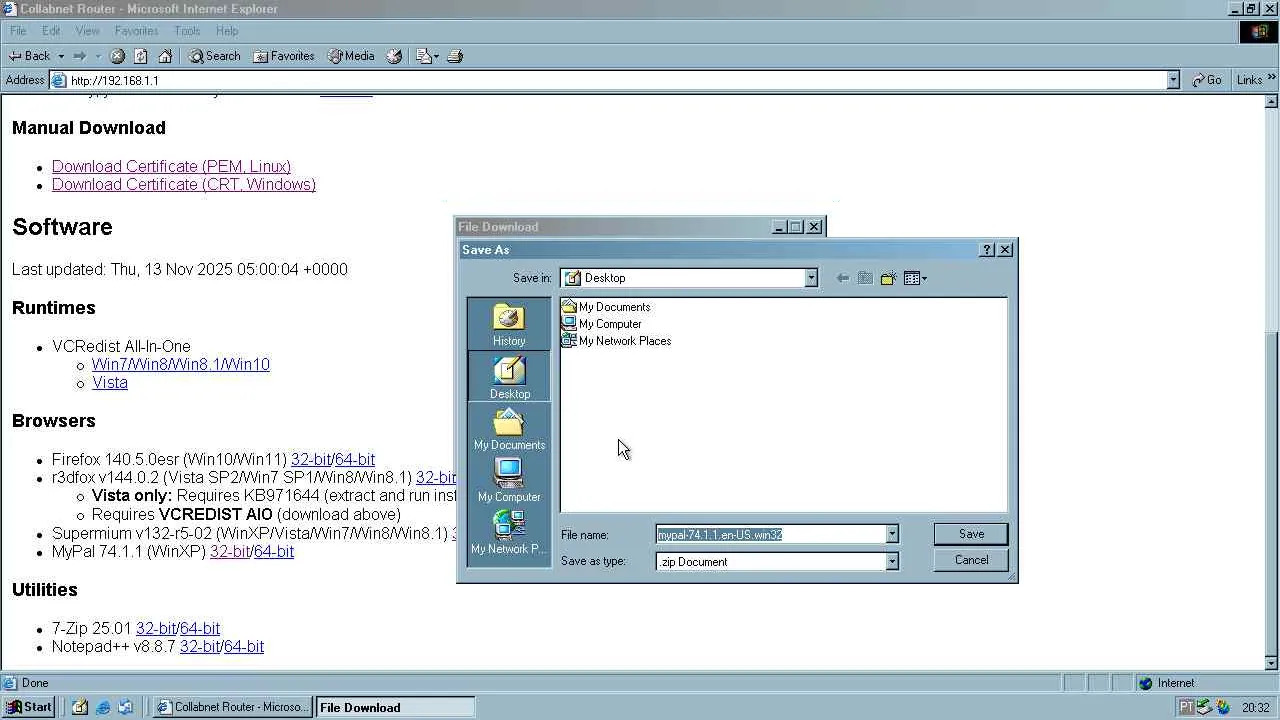Click the Stop loading icon
The height and width of the screenshot is (720, 1280).
point(117,56)
